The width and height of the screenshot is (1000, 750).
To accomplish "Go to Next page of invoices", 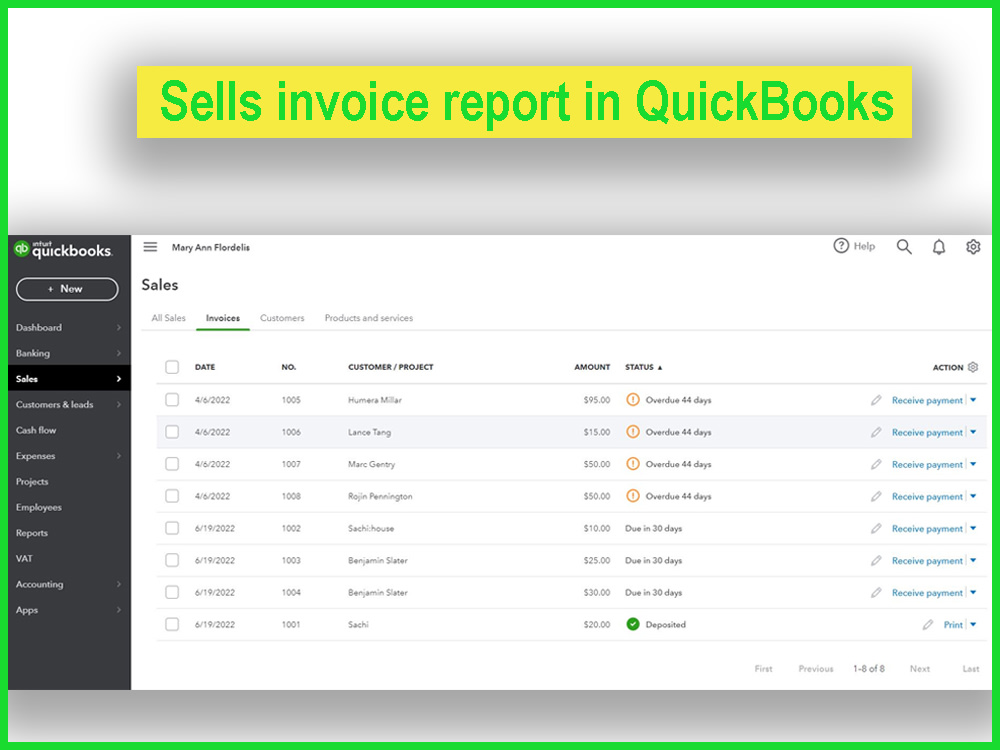I will tap(920, 668).
